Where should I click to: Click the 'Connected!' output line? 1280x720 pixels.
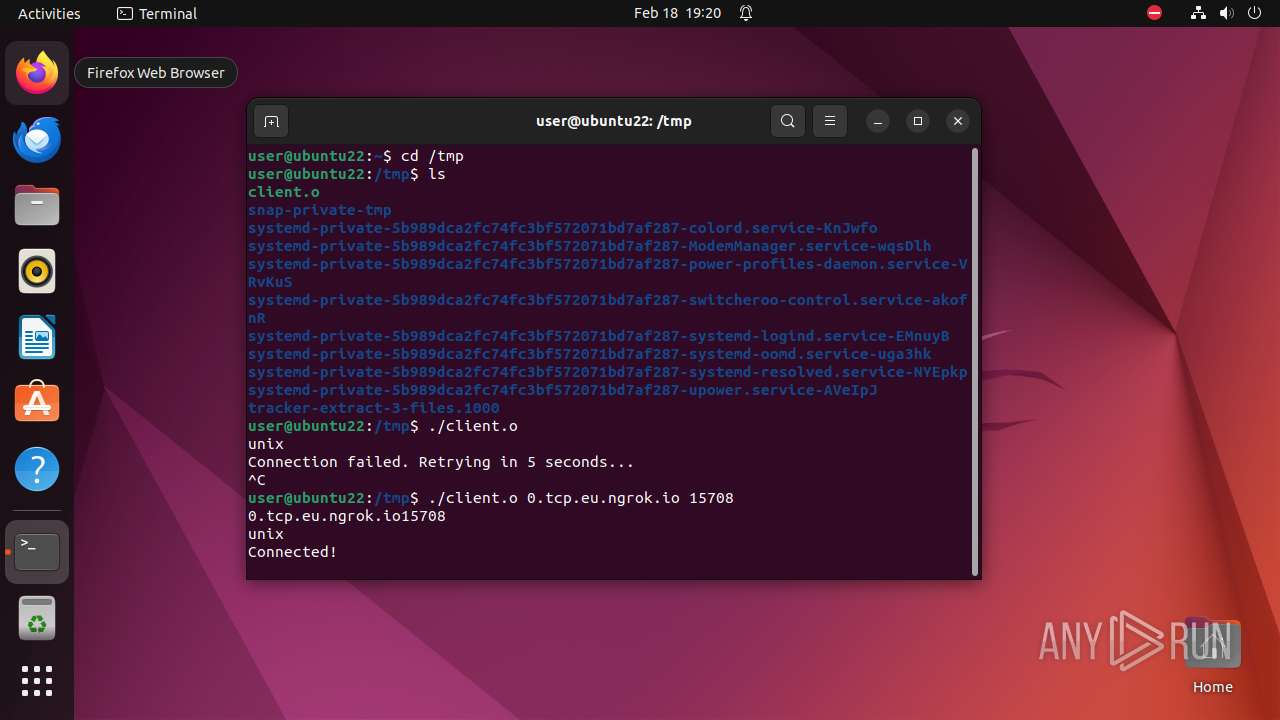pos(293,552)
